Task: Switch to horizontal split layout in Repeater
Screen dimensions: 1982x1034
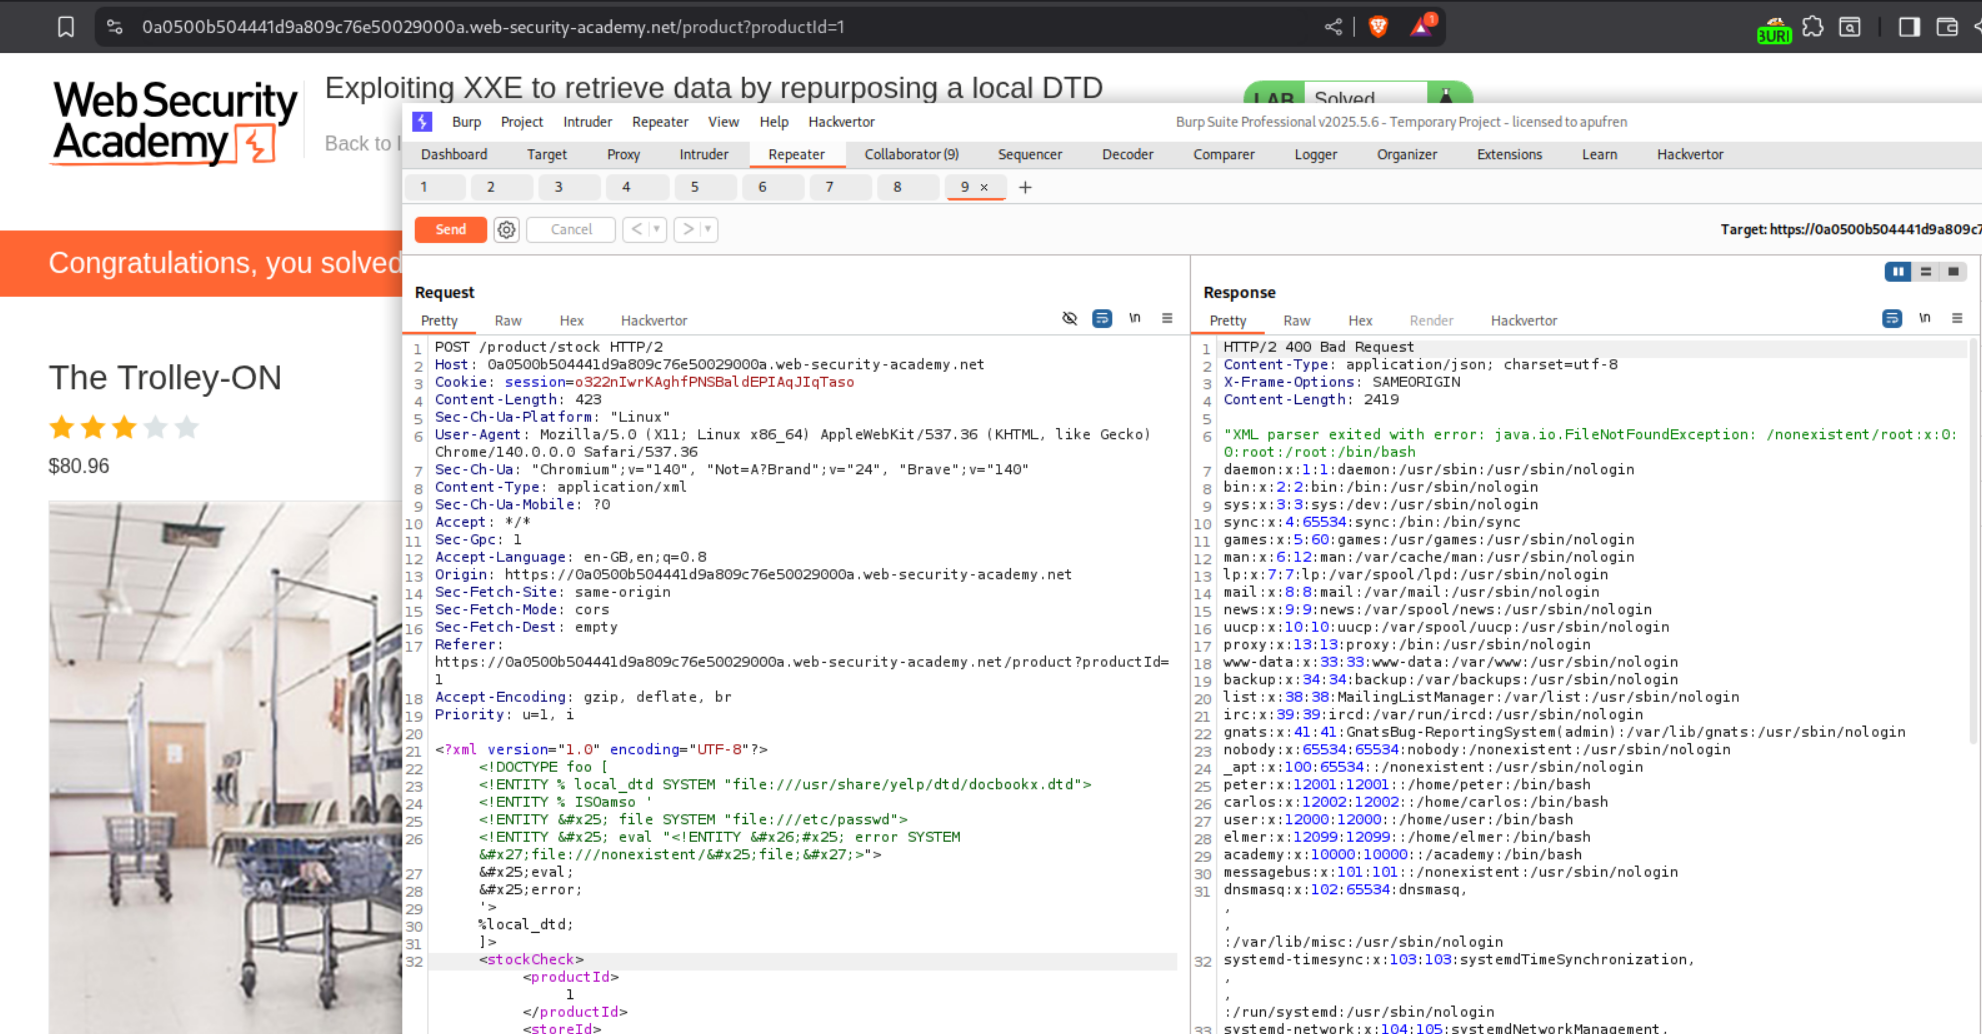Action: coord(1925,271)
